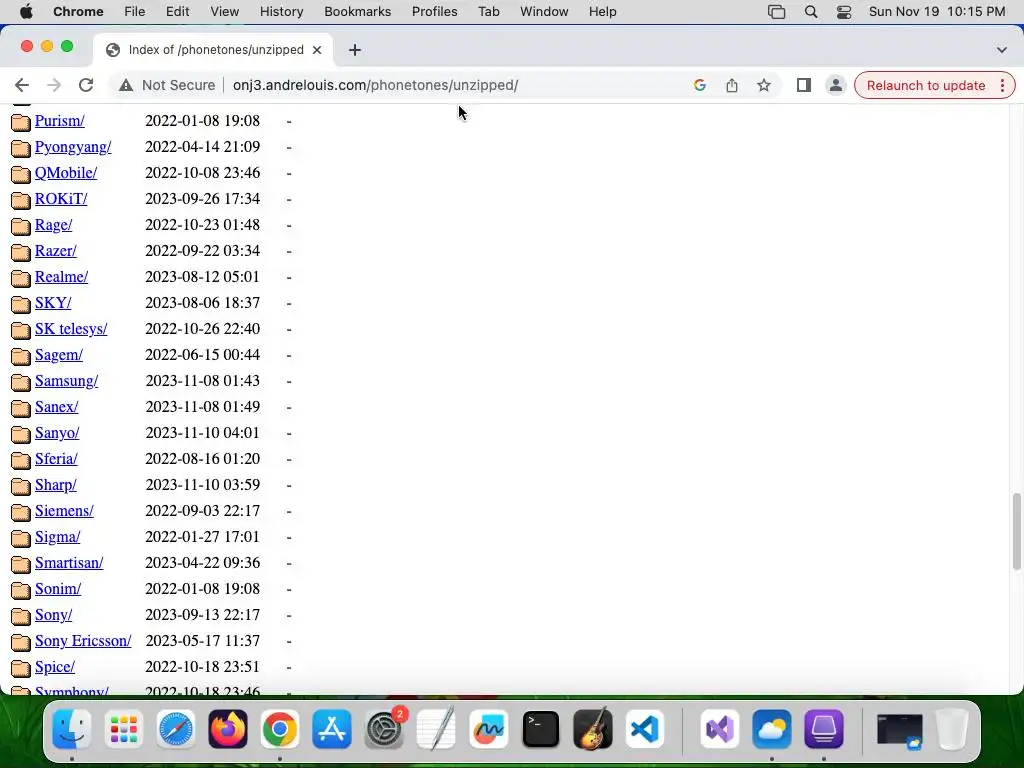
Task: Close the Index of /phonetones/unzipped tab
Action: coord(317,50)
